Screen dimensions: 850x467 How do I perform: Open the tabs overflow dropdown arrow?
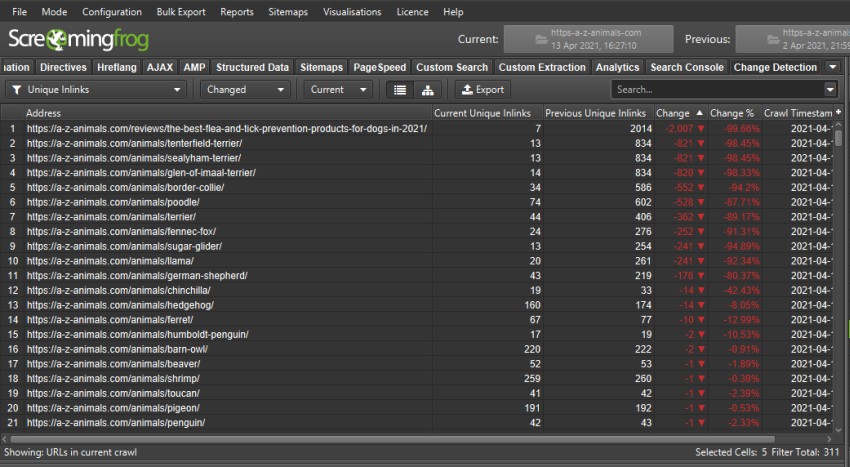click(x=833, y=67)
